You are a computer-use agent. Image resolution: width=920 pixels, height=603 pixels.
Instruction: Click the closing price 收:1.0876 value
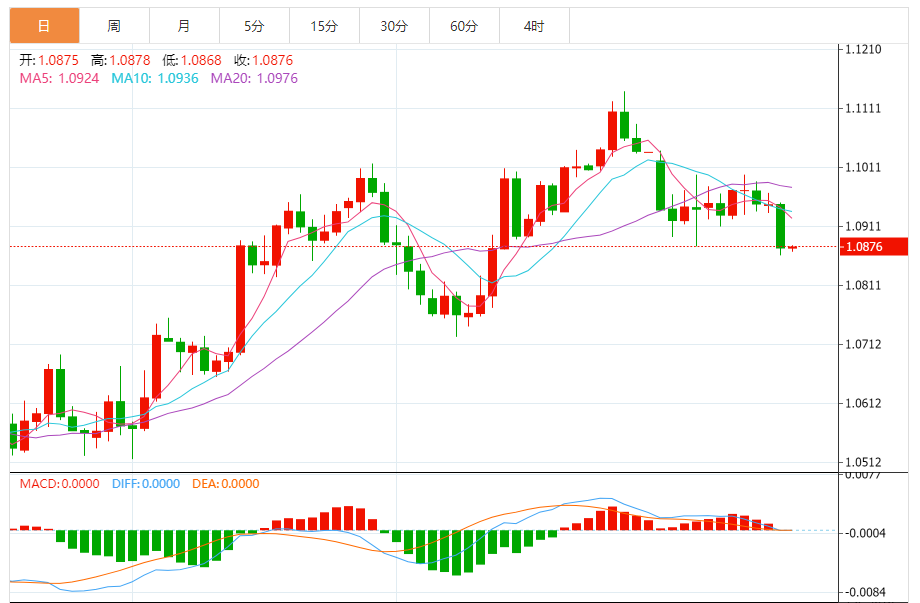(263, 60)
